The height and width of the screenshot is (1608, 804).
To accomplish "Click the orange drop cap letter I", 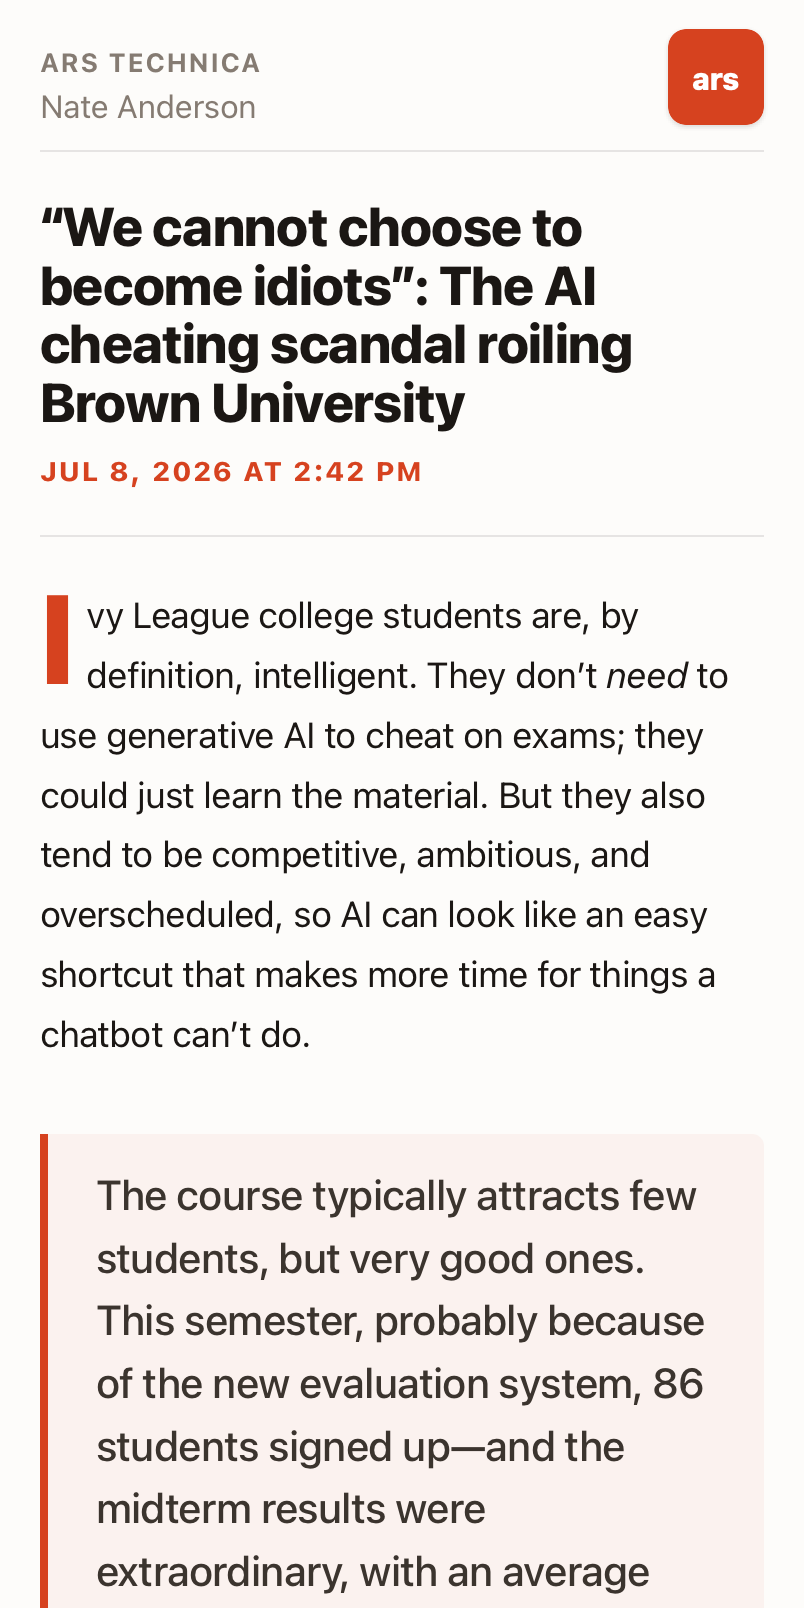I will (57, 640).
